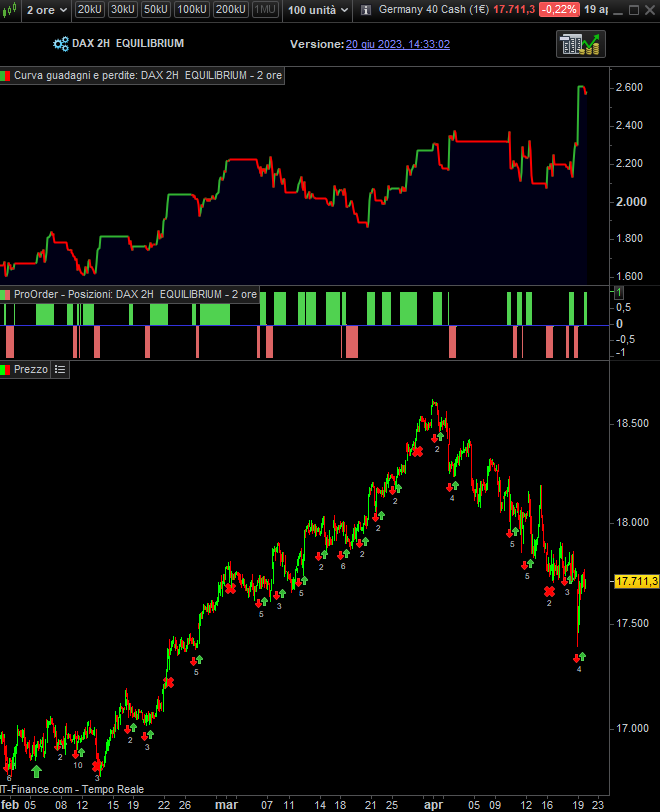Click the ProOrder Posizioni color square
660x812 pixels.
(5, 295)
